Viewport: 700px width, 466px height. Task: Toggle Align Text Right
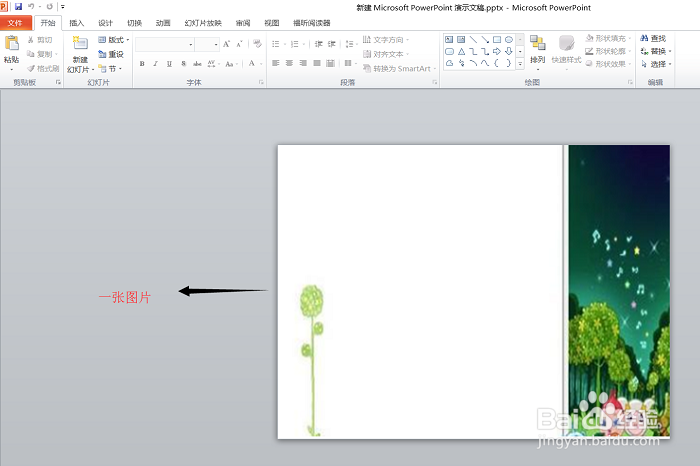(303, 63)
